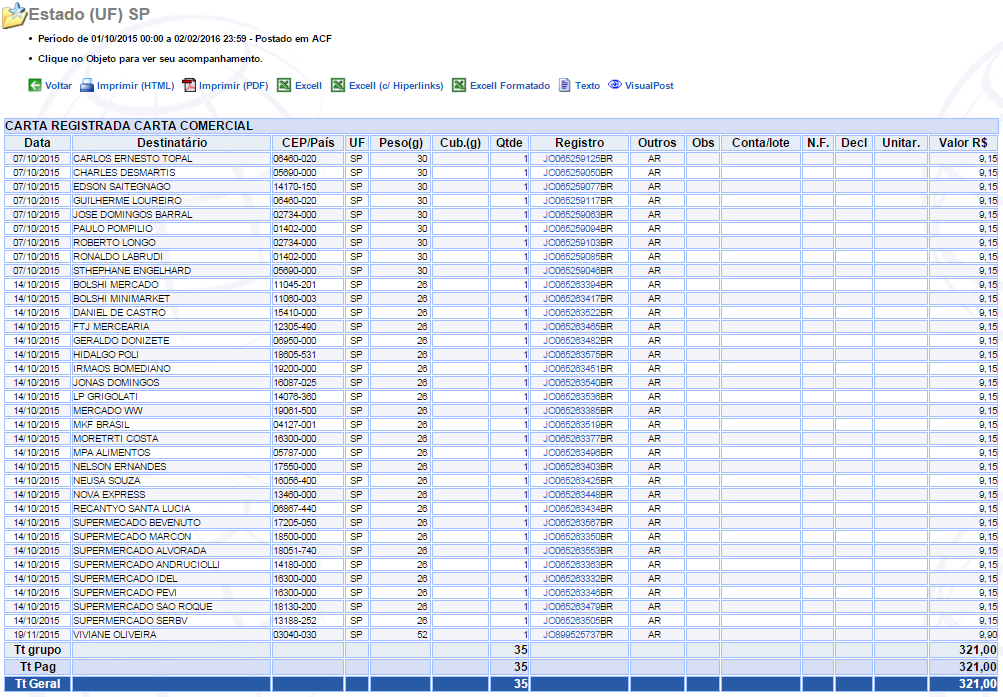This screenshot has width=1003, height=697.
Task: Go back using the Voltar link
Action: point(58,86)
